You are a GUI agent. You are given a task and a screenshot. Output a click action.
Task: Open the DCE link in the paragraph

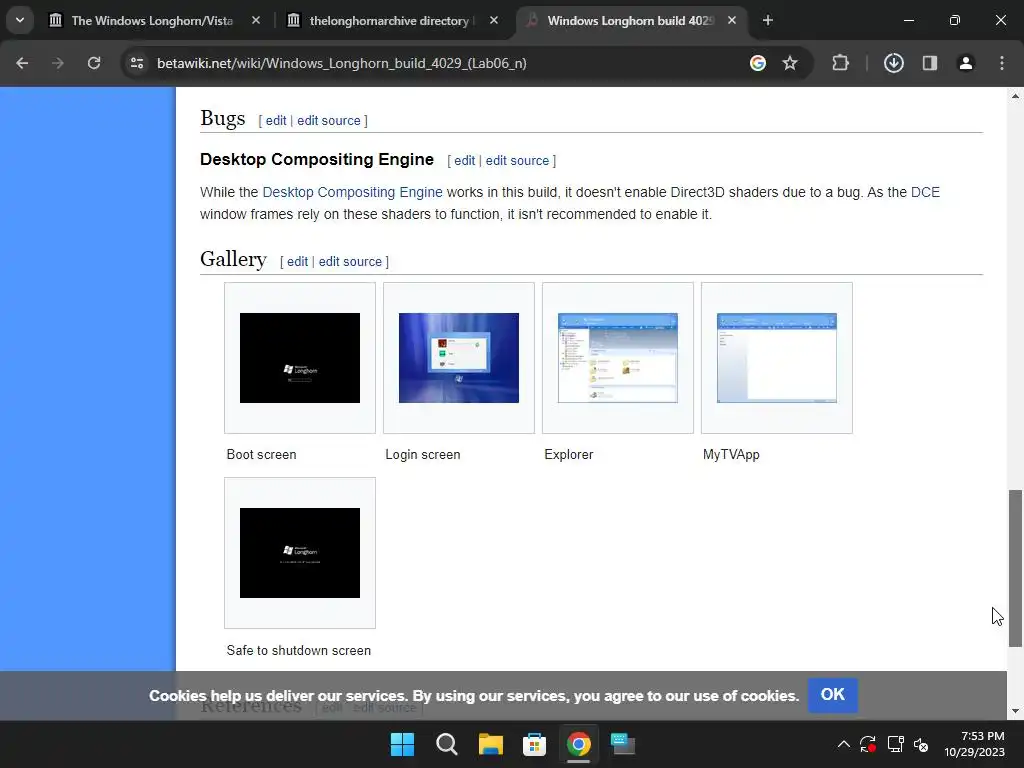(x=925, y=193)
